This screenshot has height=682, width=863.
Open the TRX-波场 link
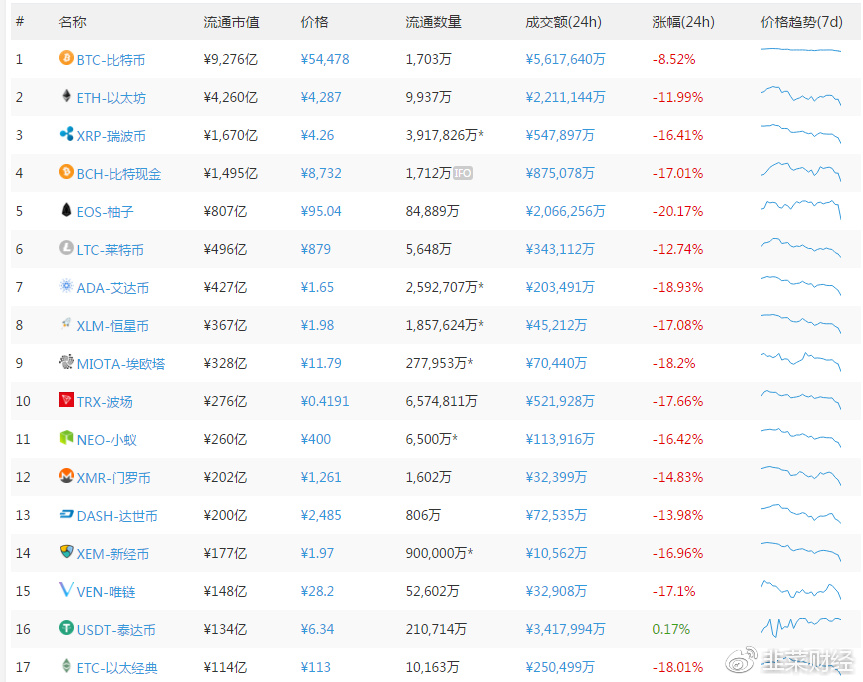(105, 402)
